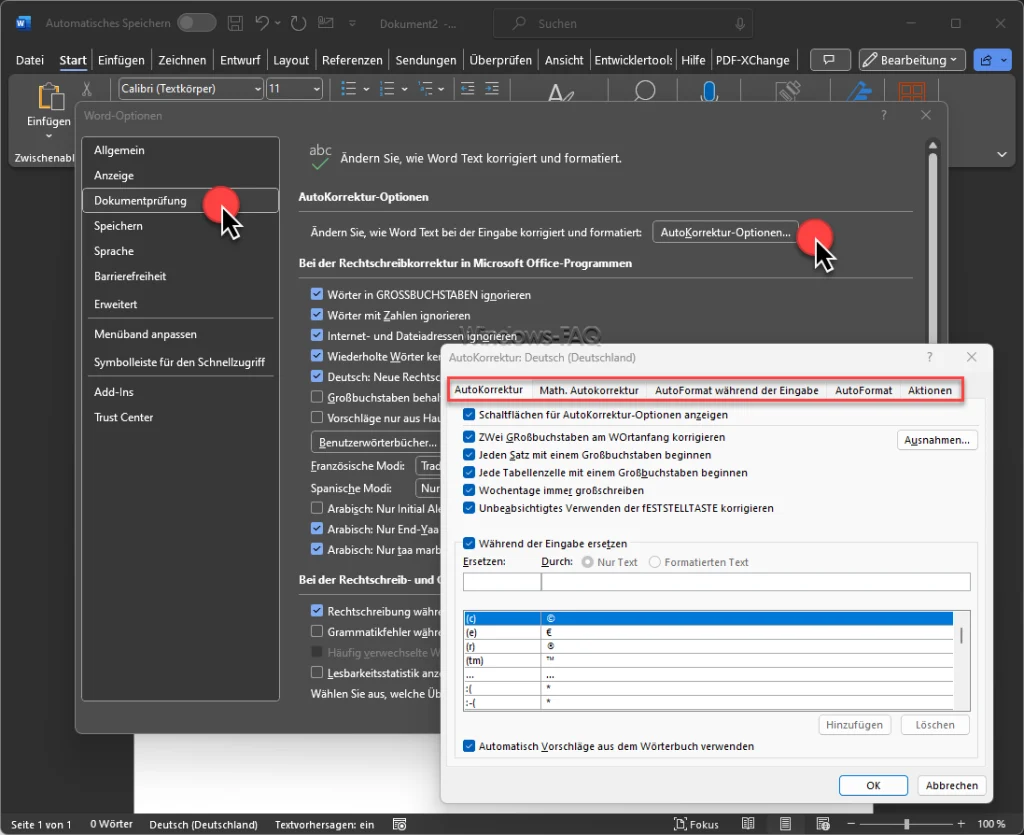Click the microphone icon in search box

pyautogui.click(x=739, y=23)
